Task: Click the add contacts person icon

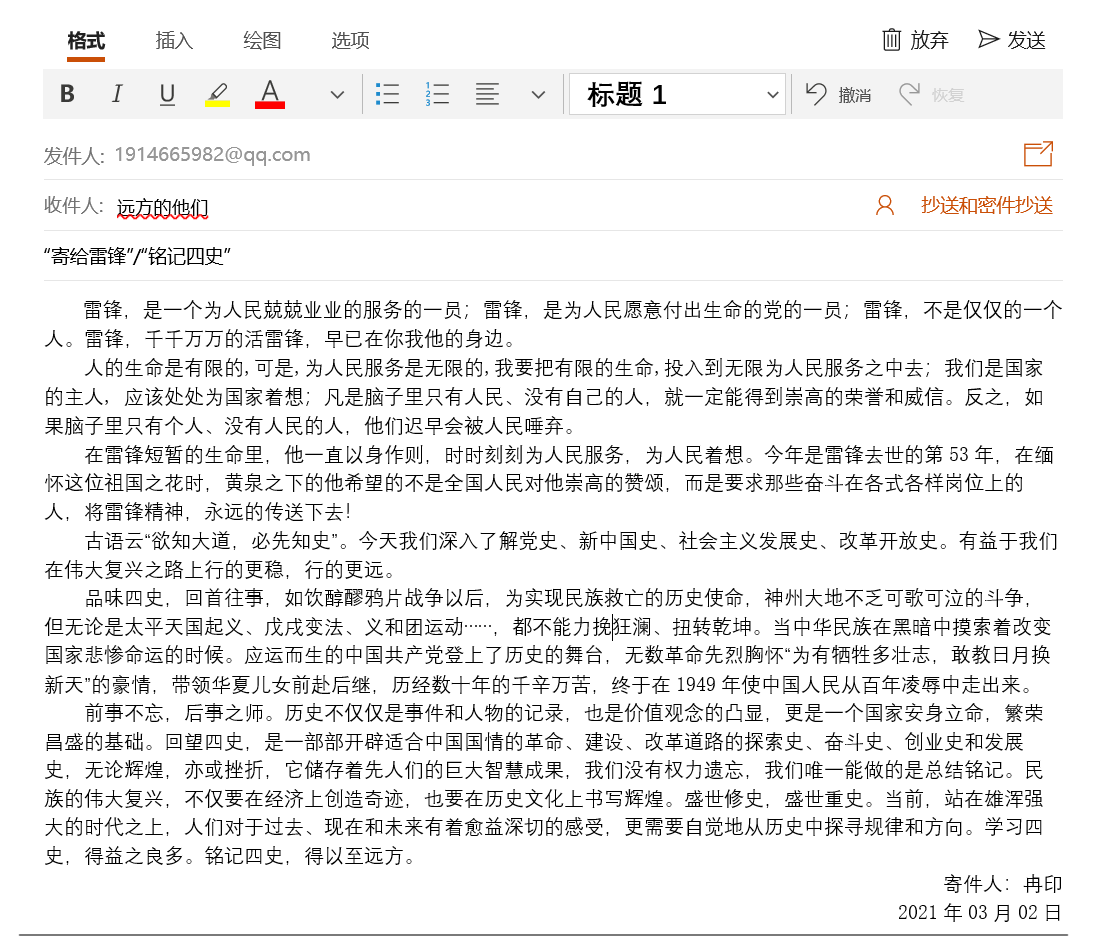Action: pos(885,206)
